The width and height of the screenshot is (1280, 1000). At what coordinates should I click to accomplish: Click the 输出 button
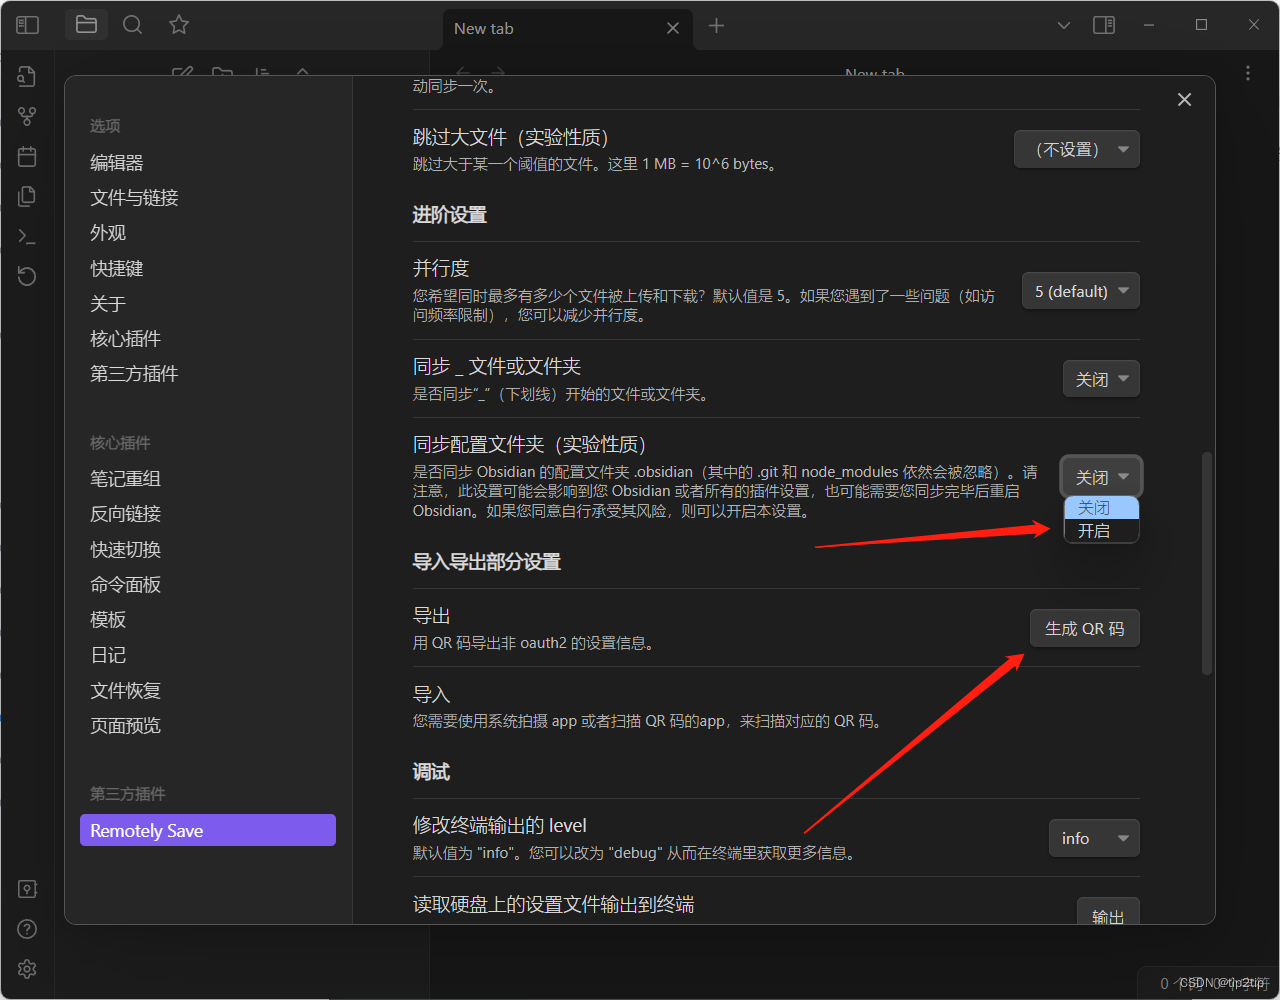coord(1108,912)
